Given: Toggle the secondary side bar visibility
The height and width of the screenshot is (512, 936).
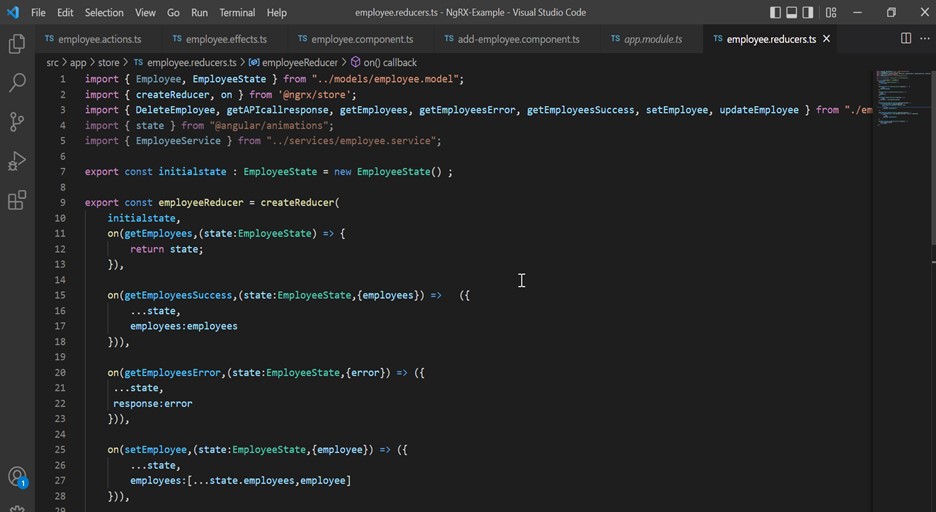Looking at the screenshot, I should (809, 13).
